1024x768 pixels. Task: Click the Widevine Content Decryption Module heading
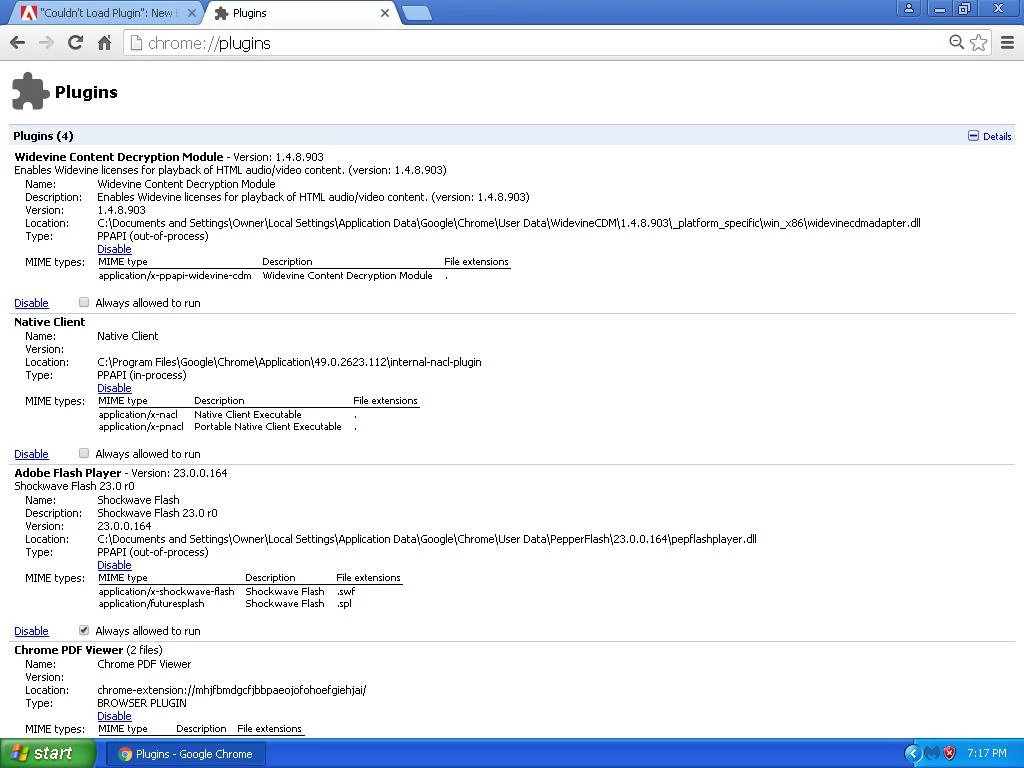click(119, 157)
